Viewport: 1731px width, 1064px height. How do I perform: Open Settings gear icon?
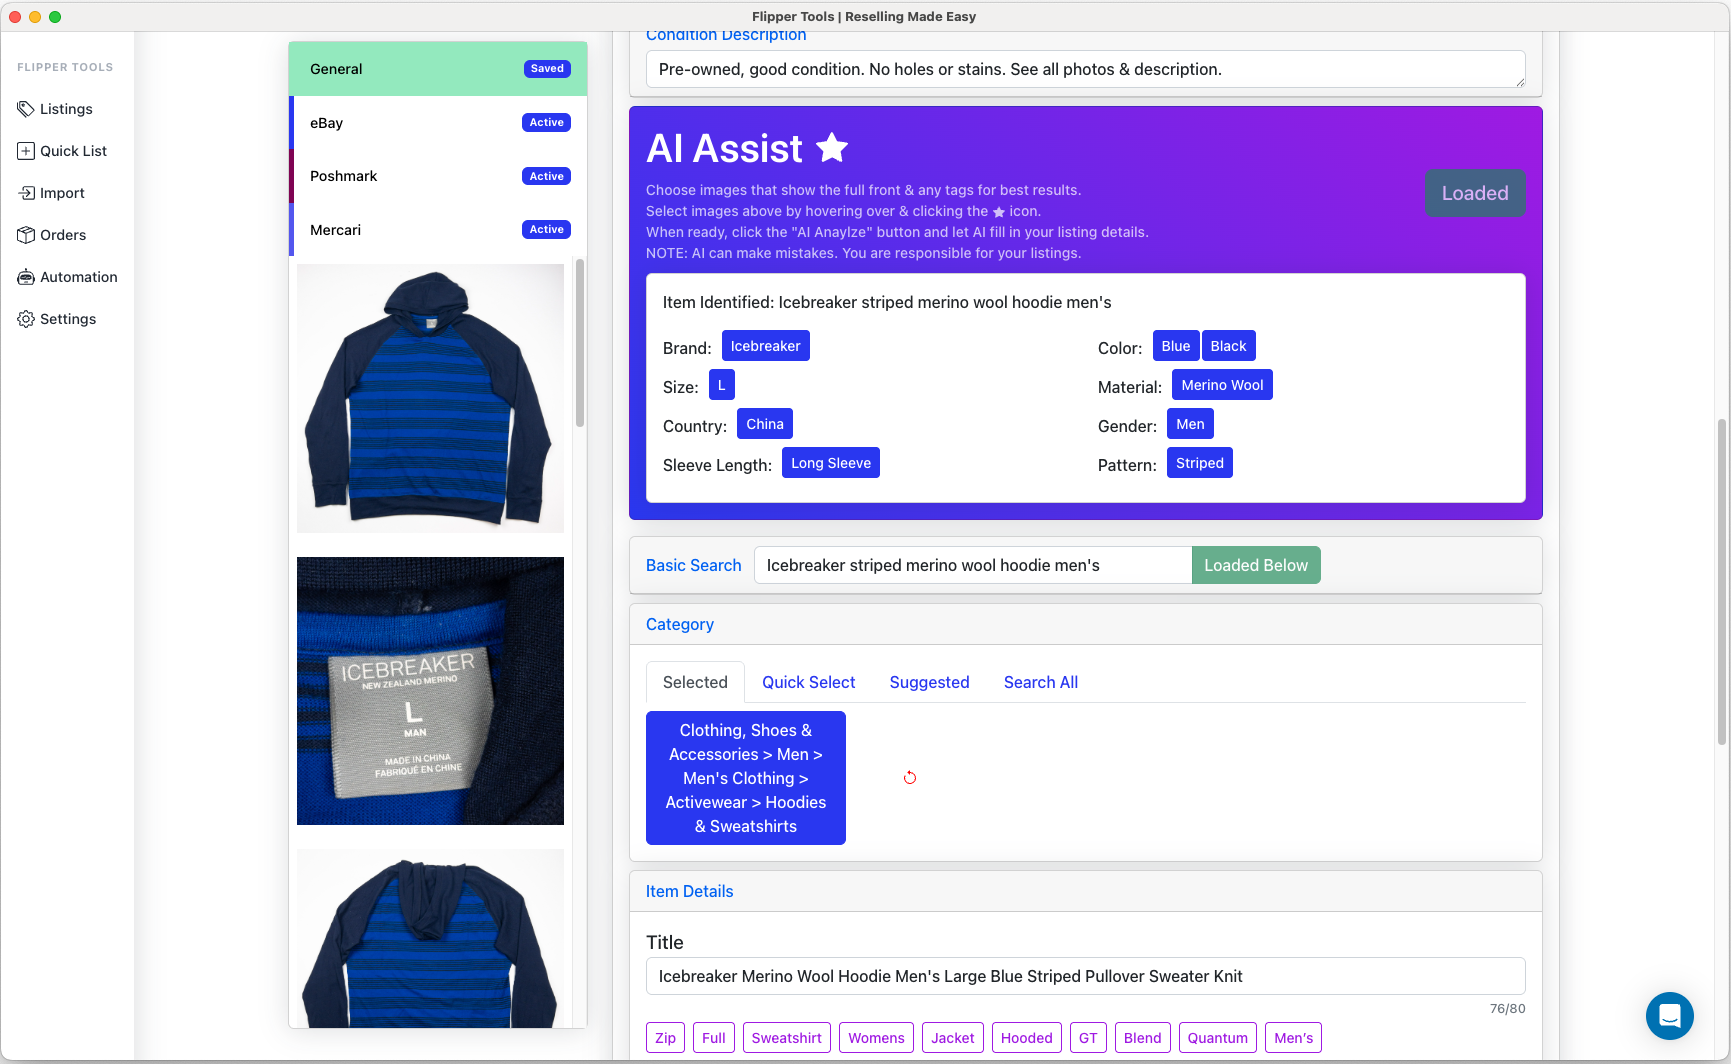[x=26, y=319]
